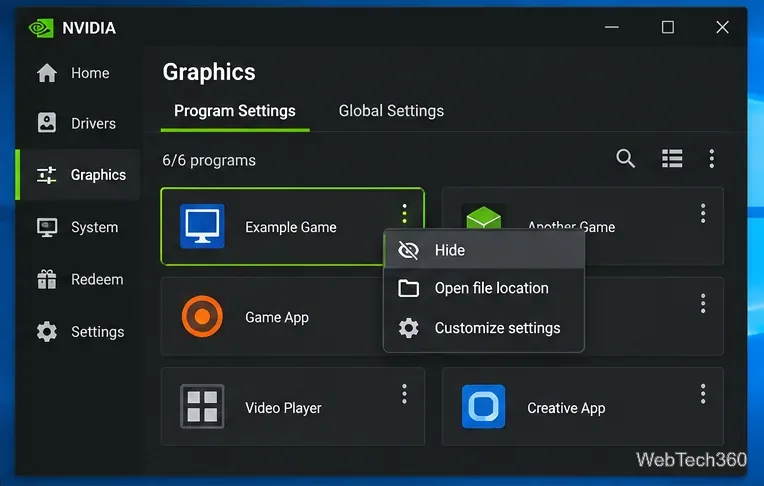Click the Graphics page heading
This screenshot has height=486, width=764.
pyautogui.click(x=209, y=72)
